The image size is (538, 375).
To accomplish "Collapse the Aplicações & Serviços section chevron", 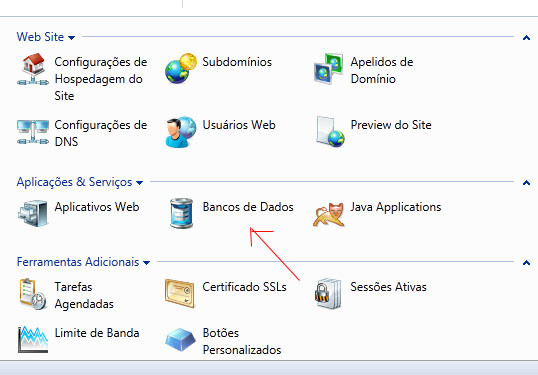I will click(526, 183).
